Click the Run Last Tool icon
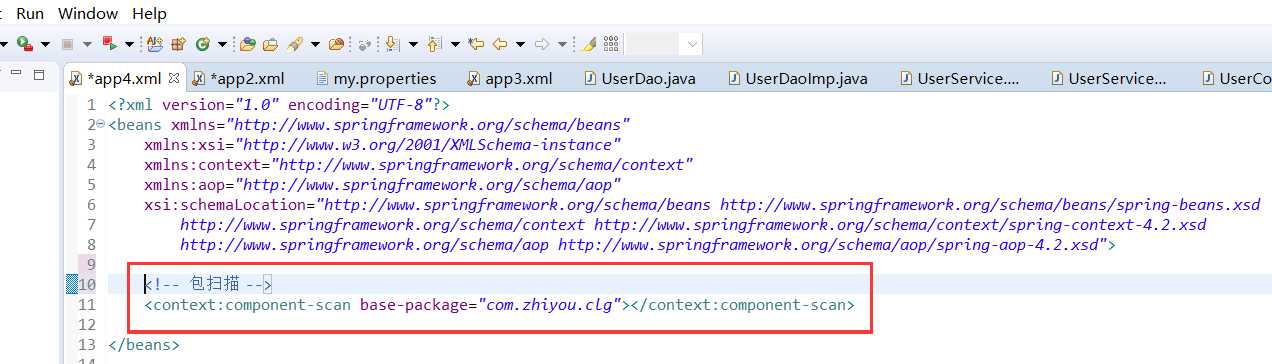This screenshot has width=1272, height=364. [x=25, y=44]
